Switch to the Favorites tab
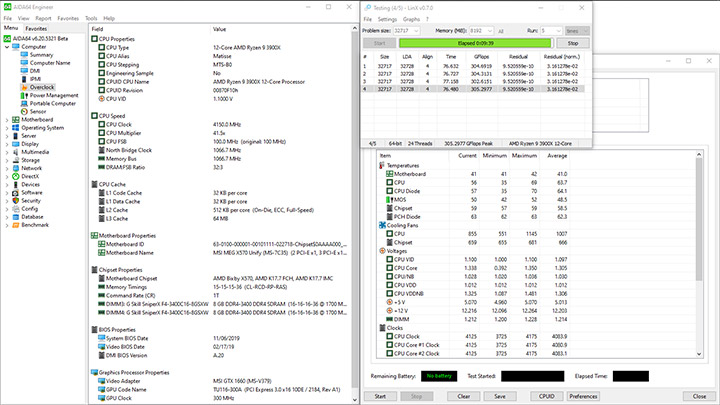 [37, 29]
